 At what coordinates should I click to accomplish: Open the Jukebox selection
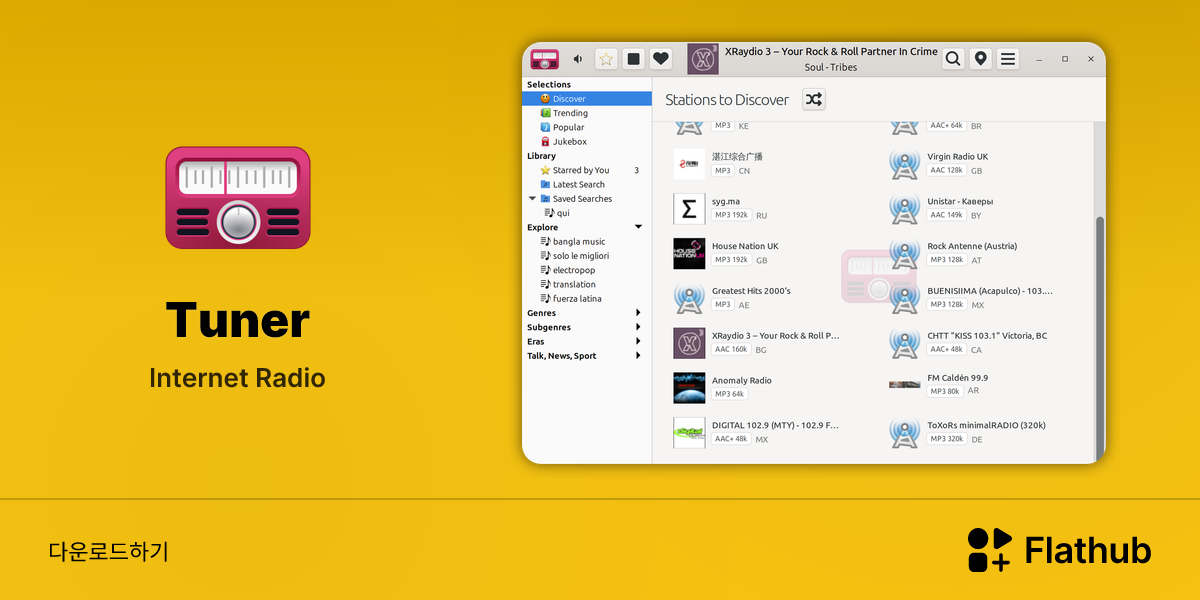[587, 142]
